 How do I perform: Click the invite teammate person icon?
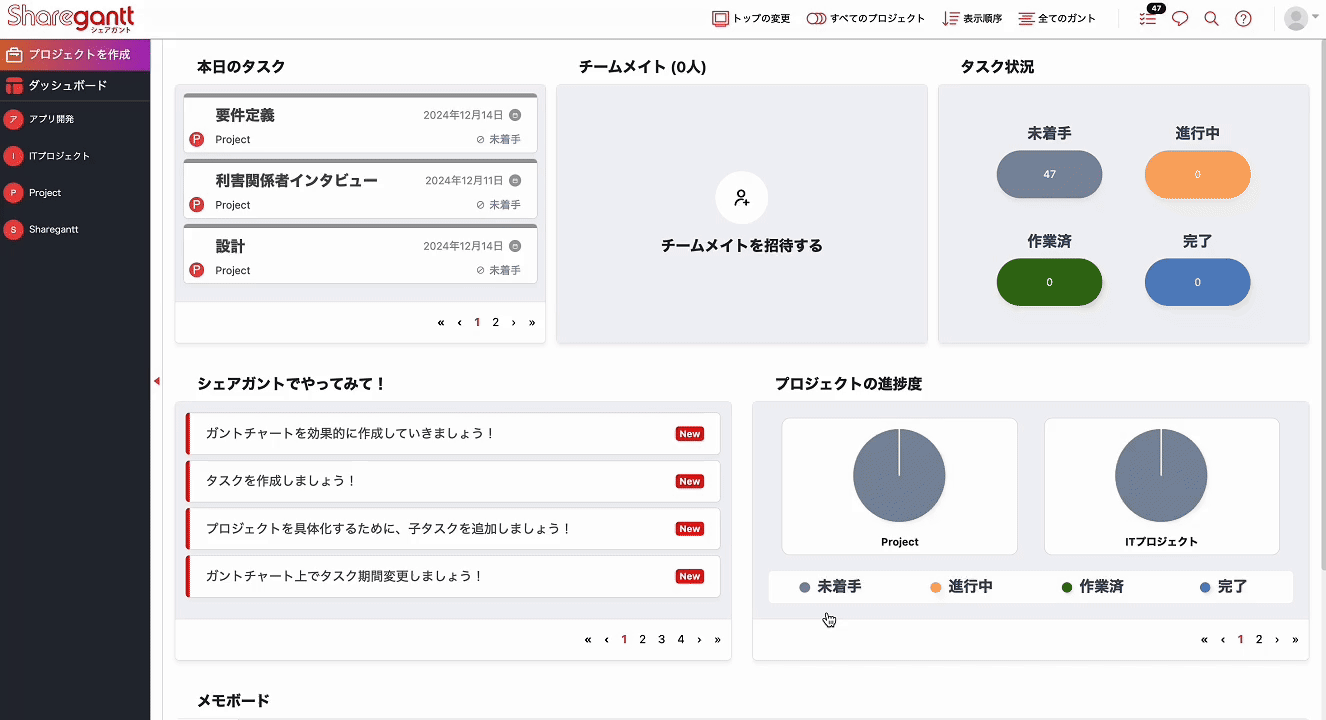742,198
